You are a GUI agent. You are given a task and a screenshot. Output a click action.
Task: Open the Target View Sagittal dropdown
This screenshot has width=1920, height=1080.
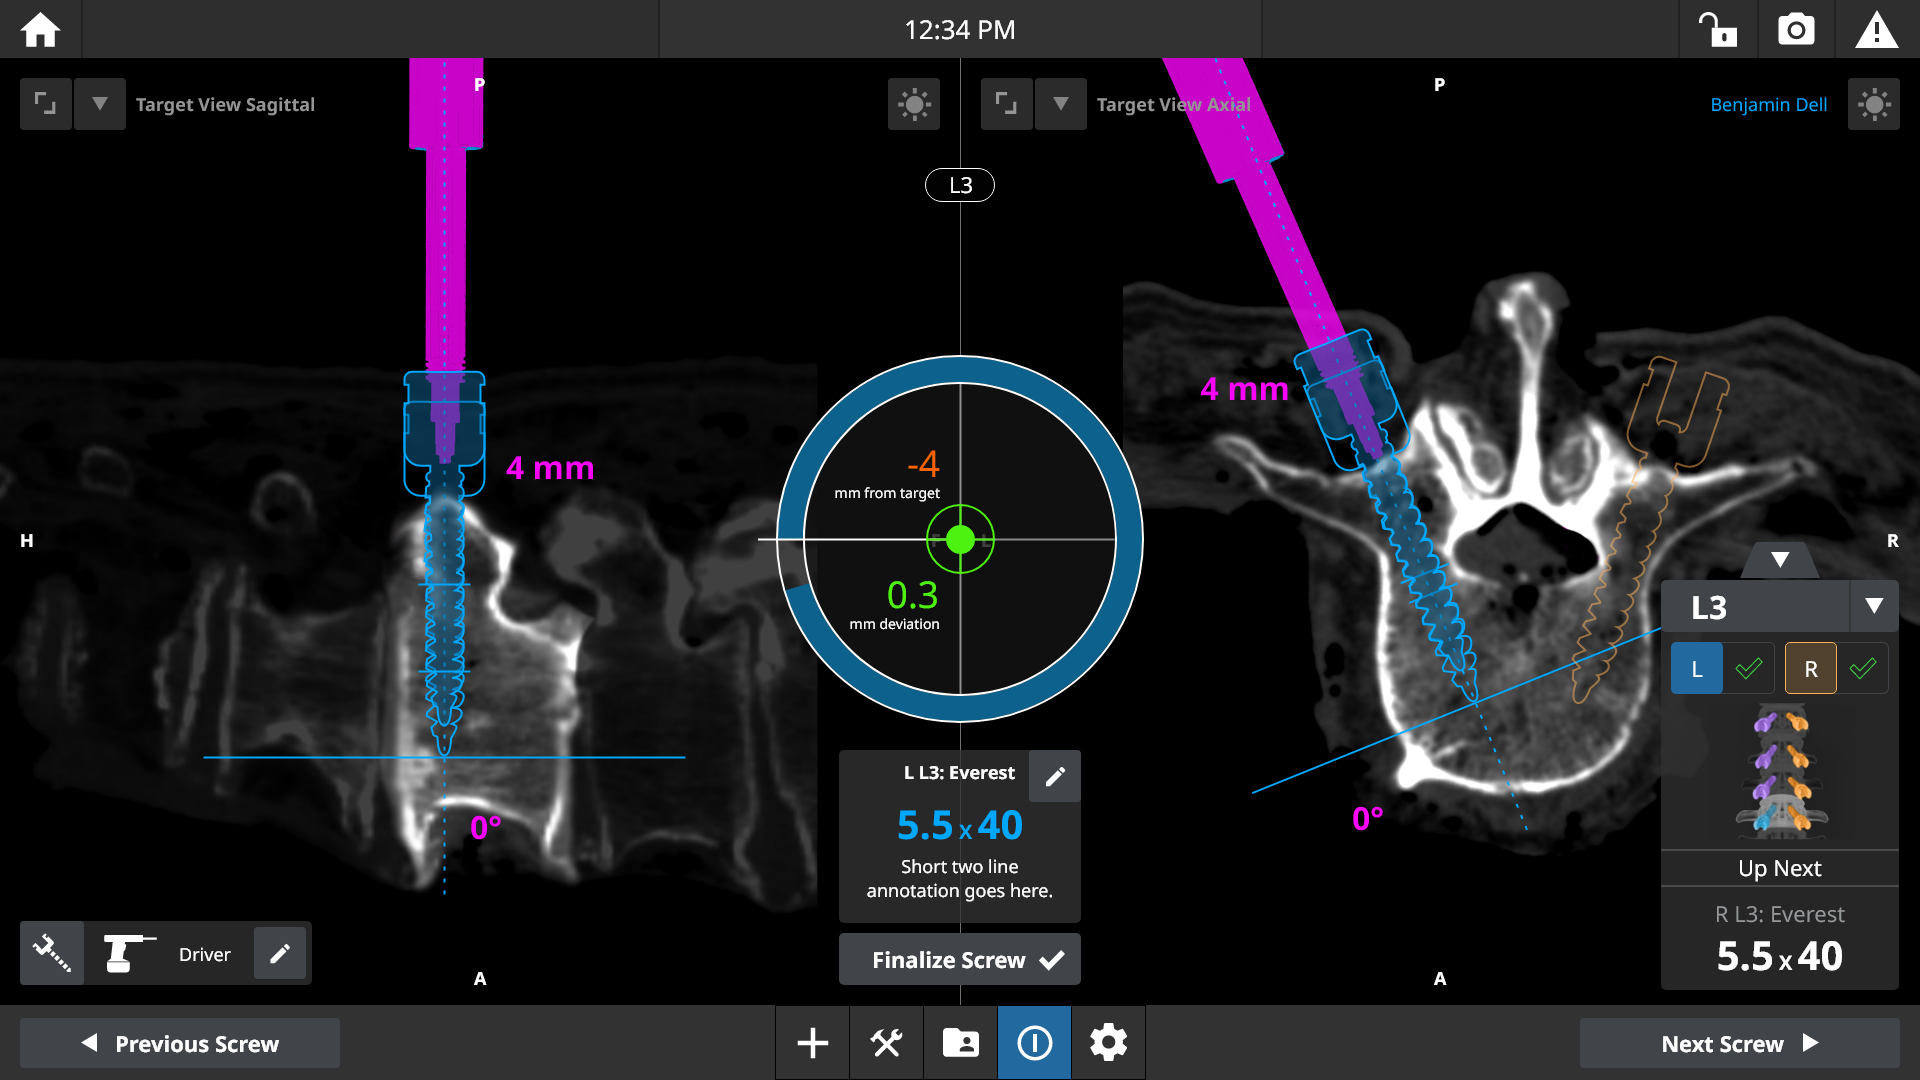(x=99, y=103)
